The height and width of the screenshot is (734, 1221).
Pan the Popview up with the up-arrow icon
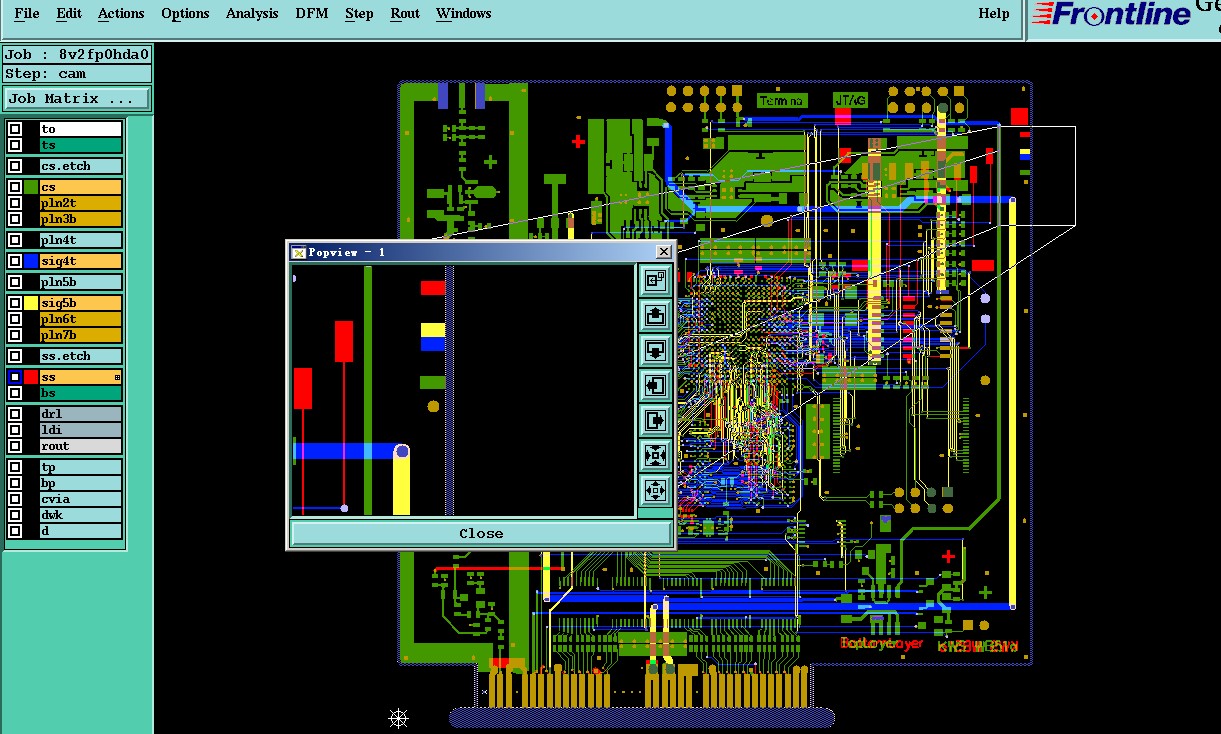(x=655, y=316)
